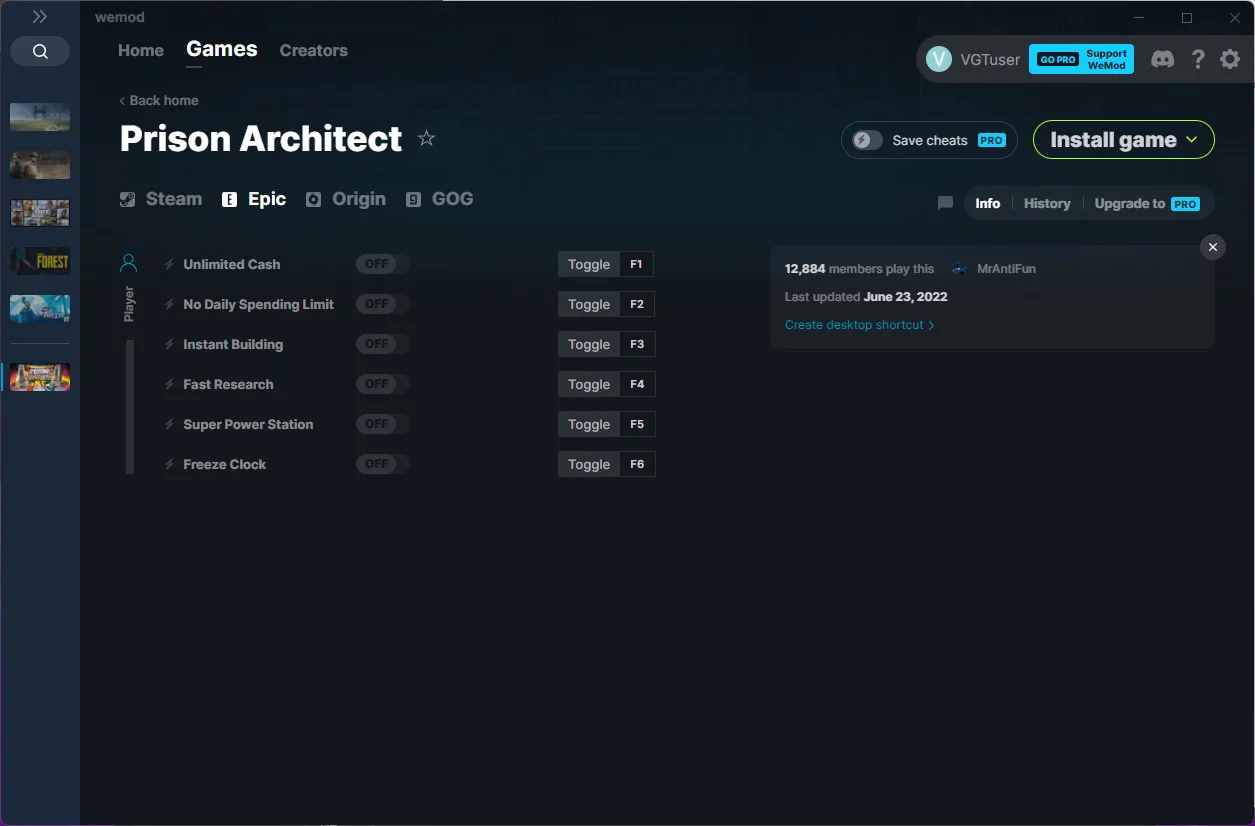Open The Forest game thumbnail in sidebar
This screenshot has height=826, width=1255.
[40, 261]
